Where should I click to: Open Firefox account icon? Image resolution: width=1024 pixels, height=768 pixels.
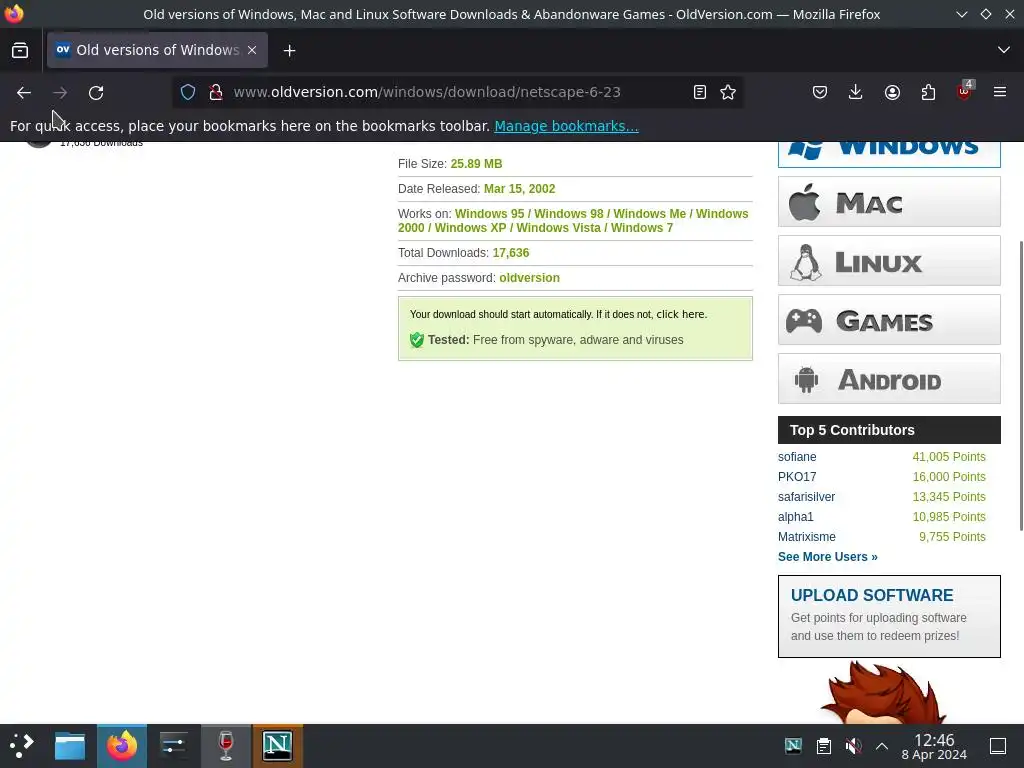coord(892,92)
